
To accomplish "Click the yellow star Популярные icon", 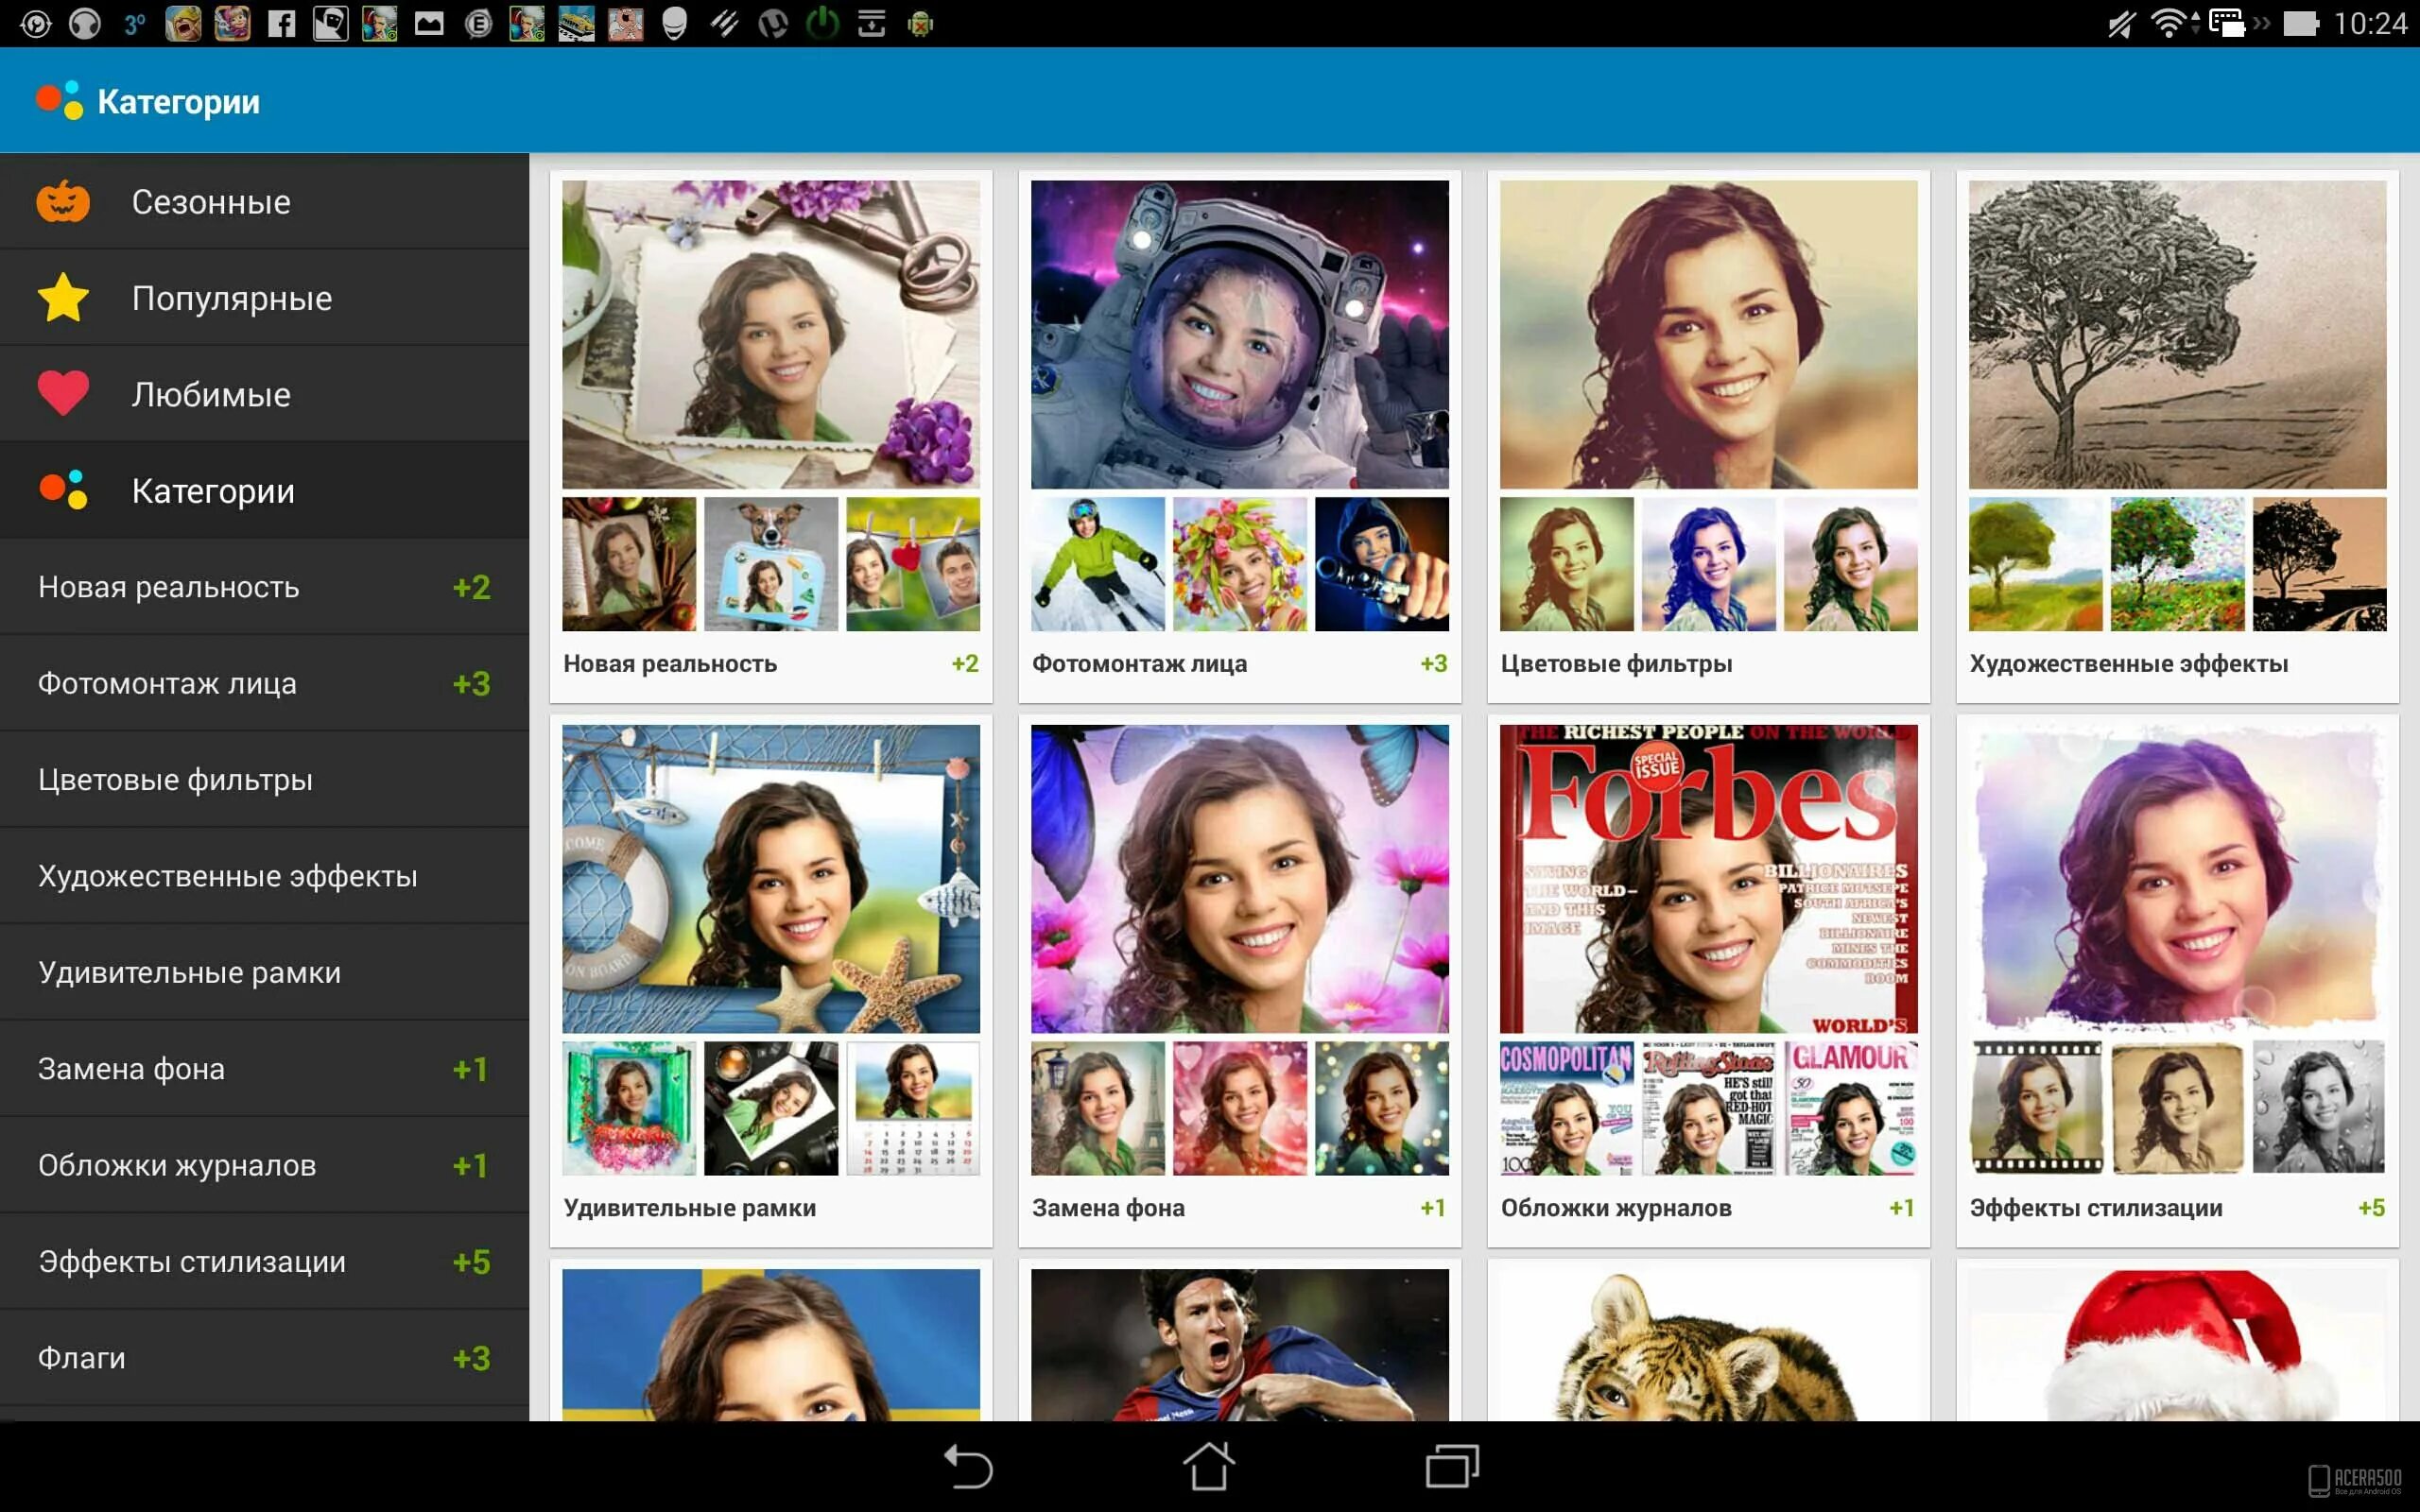I will click(x=63, y=298).
